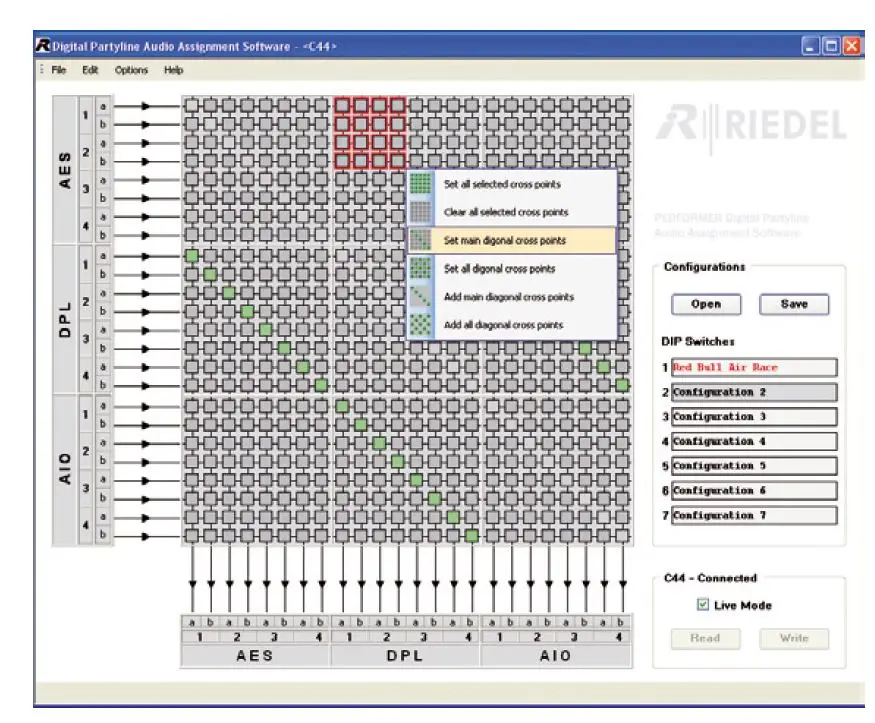Toggle green cross point DPL 2a input to AES 2a output
This screenshot has height=723, width=875.
[x=229, y=293]
